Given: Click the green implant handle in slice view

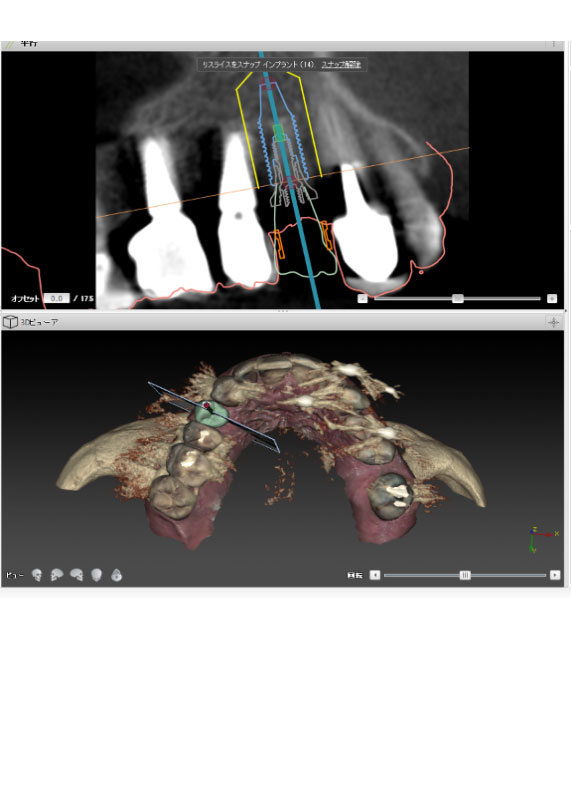Looking at the screenshot, I should tap(279, 133).
